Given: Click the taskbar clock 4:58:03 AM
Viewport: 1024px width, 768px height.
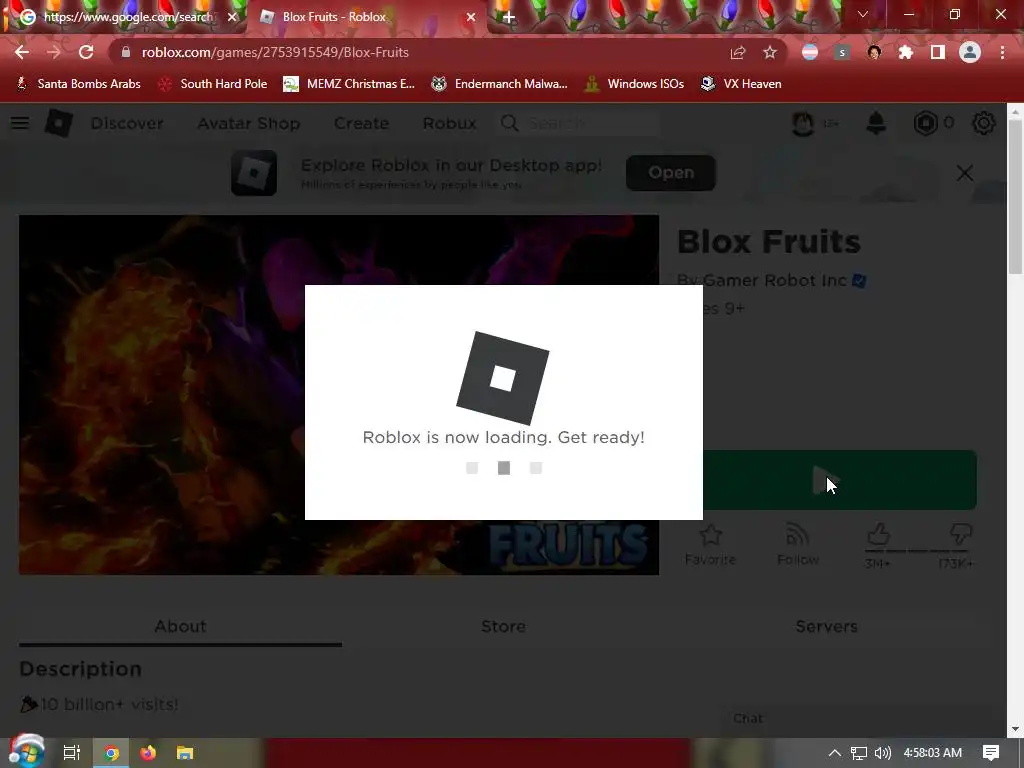Looking at the screenshot, I should 933,753.
